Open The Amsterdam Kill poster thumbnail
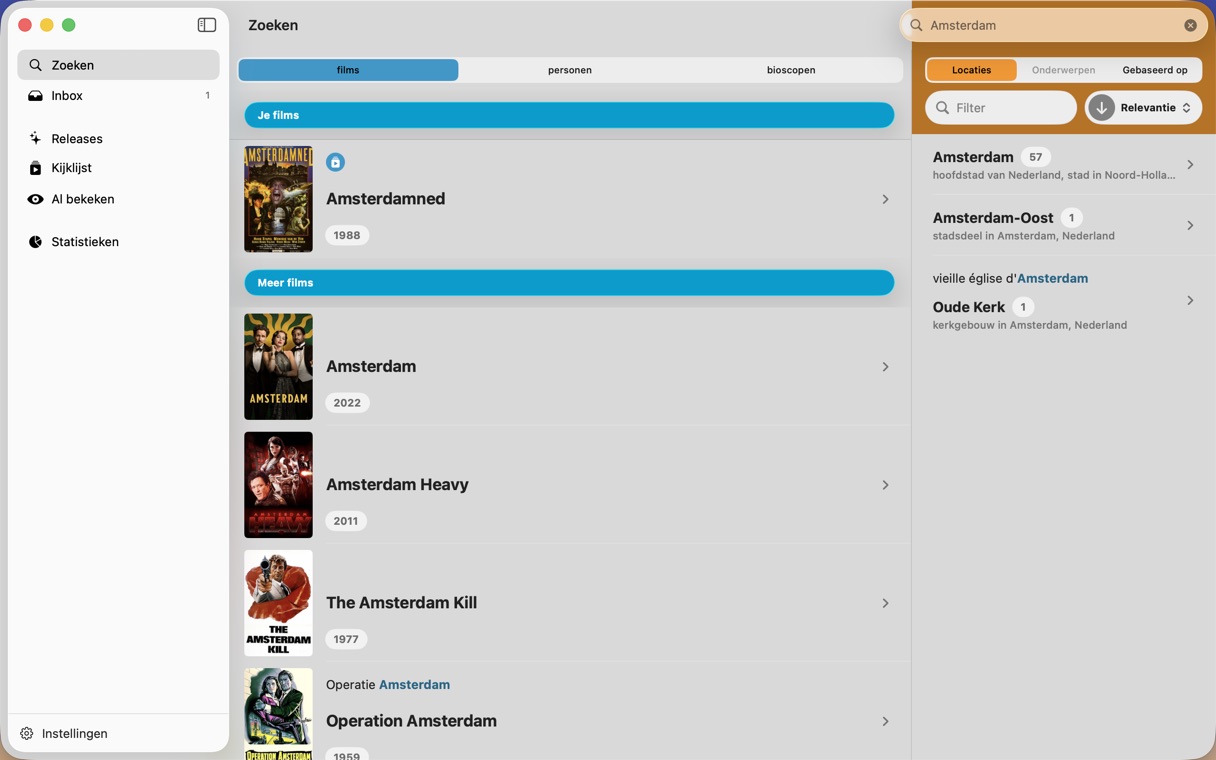1216x760 pixels. [x=278, y=603]
